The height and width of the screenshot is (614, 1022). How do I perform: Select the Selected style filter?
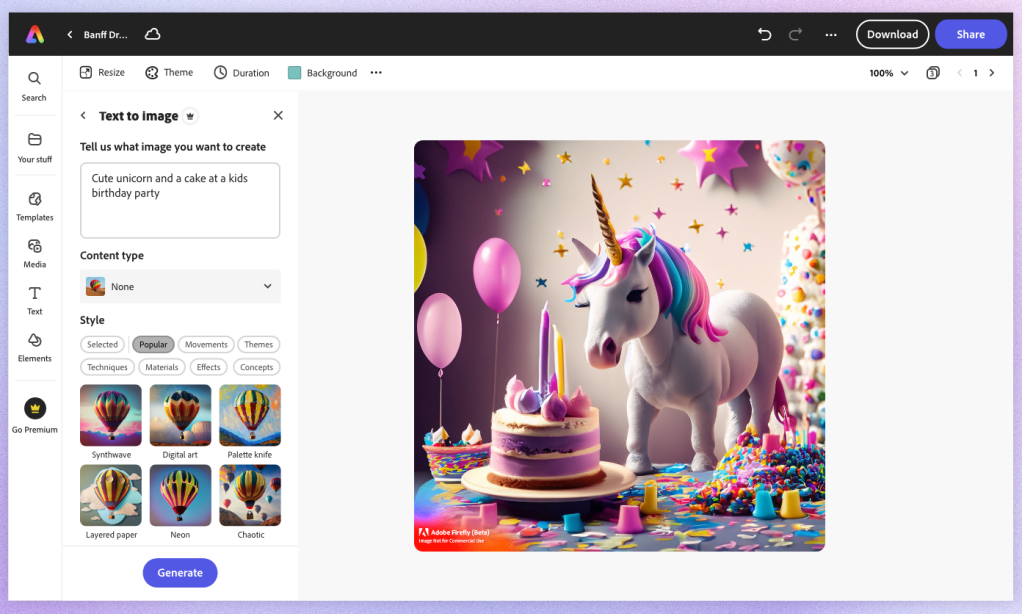[102, 344]
